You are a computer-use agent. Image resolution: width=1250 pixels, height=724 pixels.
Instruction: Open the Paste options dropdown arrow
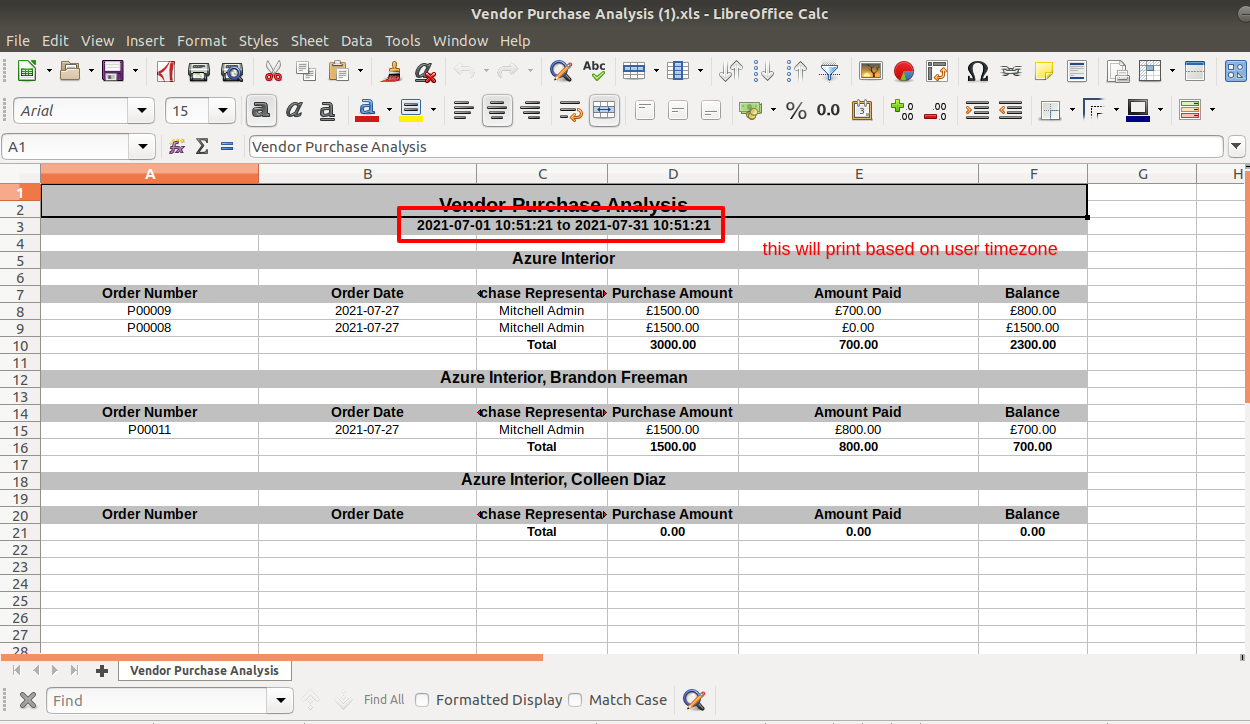pyautogui.click(x=361, y=71)
